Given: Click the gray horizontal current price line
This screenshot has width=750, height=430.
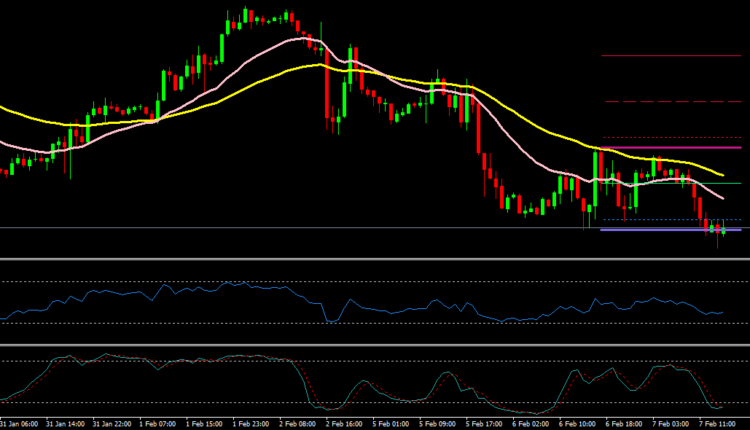Looking at the screenshot, I should click(x=300, y=228).
